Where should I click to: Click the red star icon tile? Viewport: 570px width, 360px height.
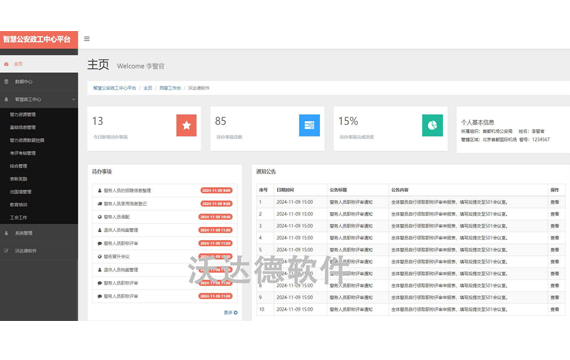186,125
